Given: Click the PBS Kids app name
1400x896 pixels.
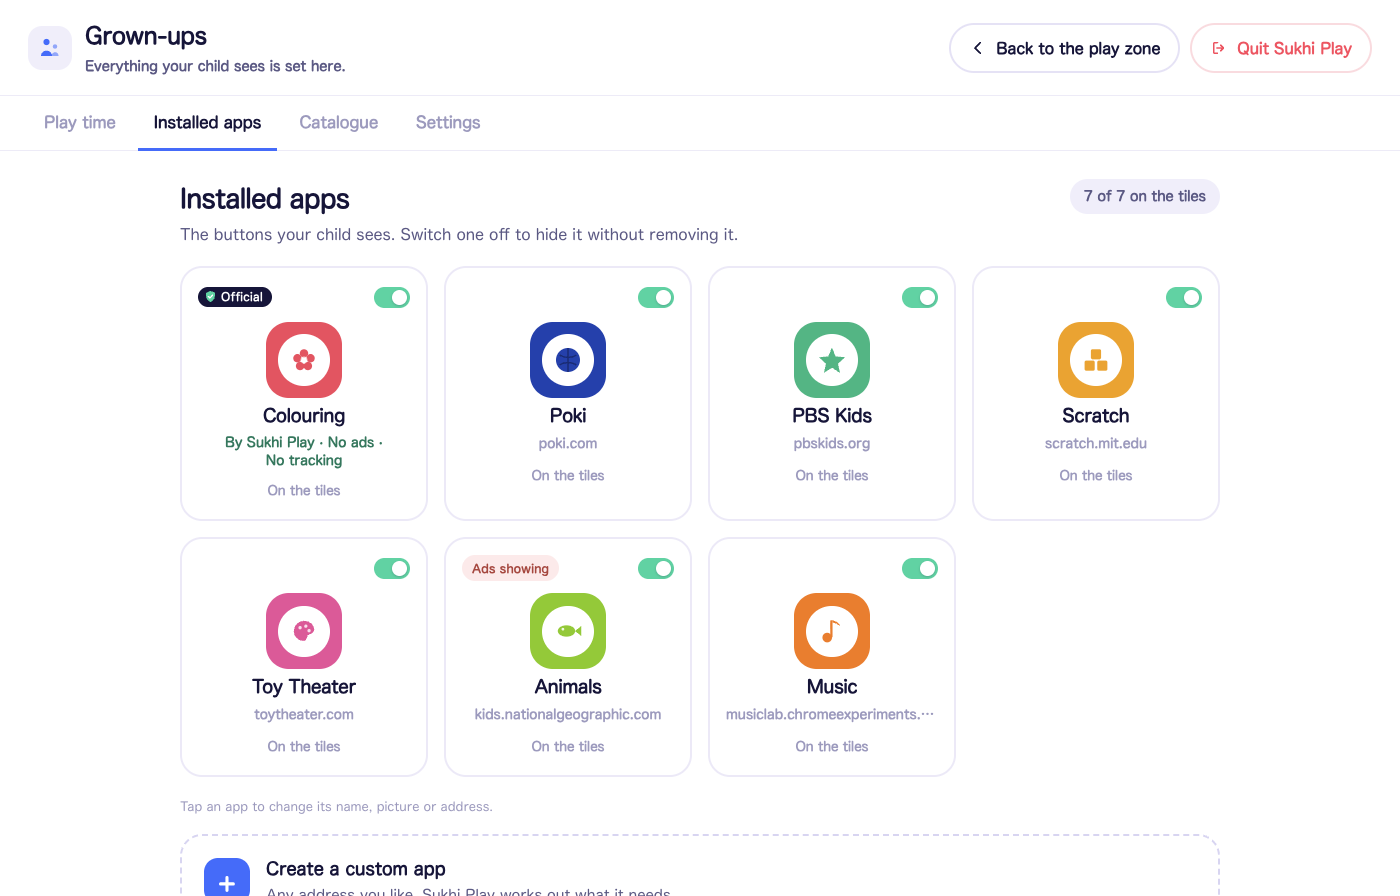Looking at the screenshot, I should pyautogui.click(x=832, y=415).
